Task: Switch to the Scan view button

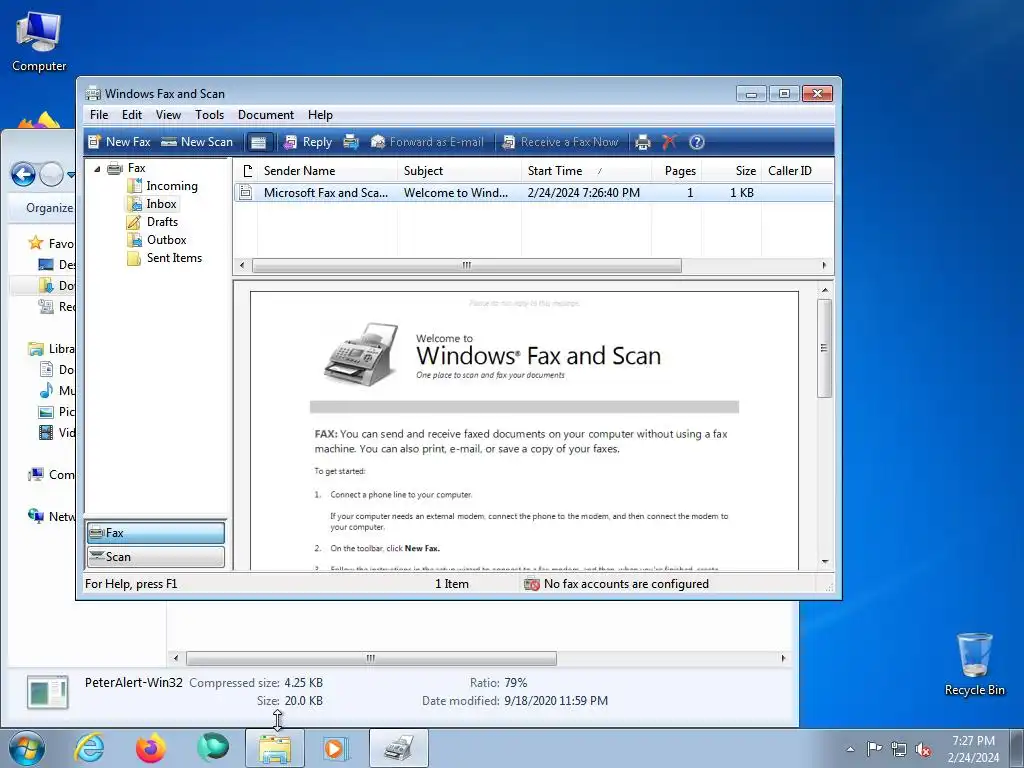Action: pyautogui.click(x=156, y=557)
